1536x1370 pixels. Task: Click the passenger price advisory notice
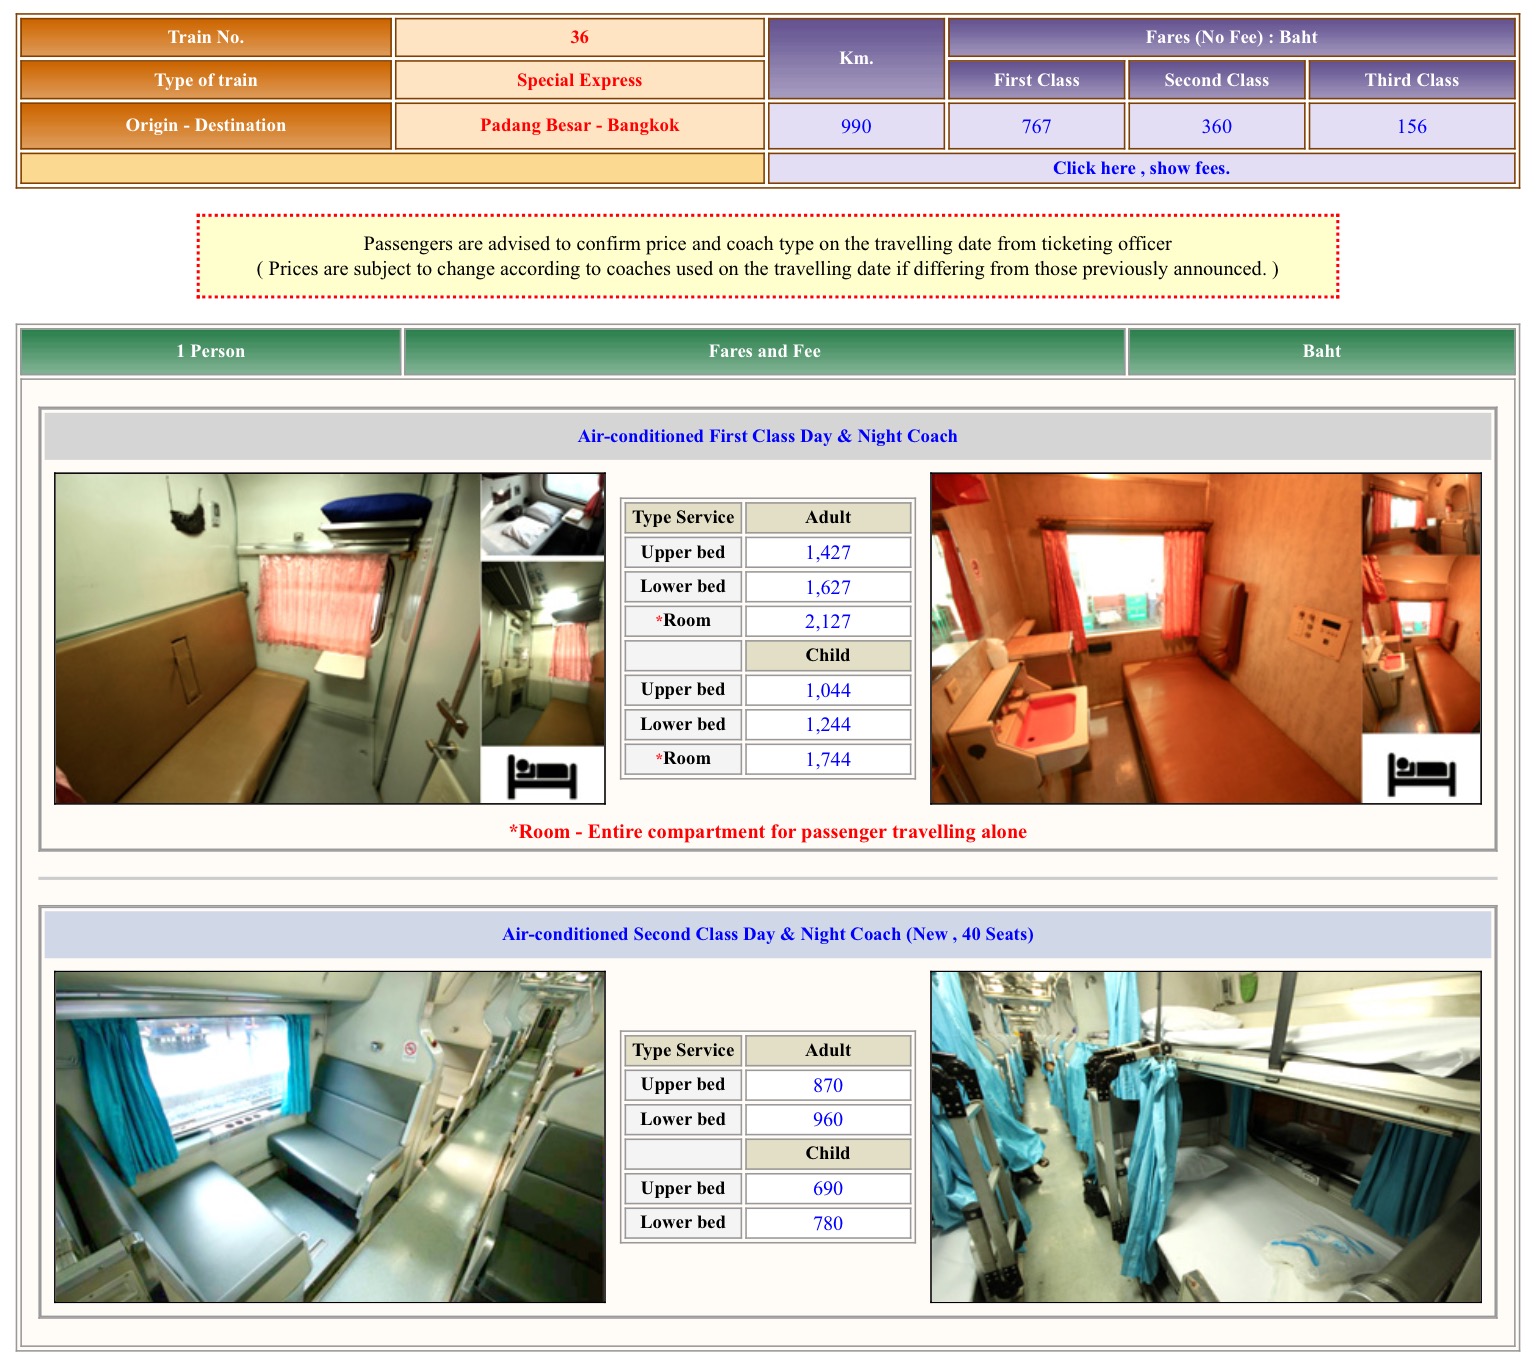coord(767,256)
